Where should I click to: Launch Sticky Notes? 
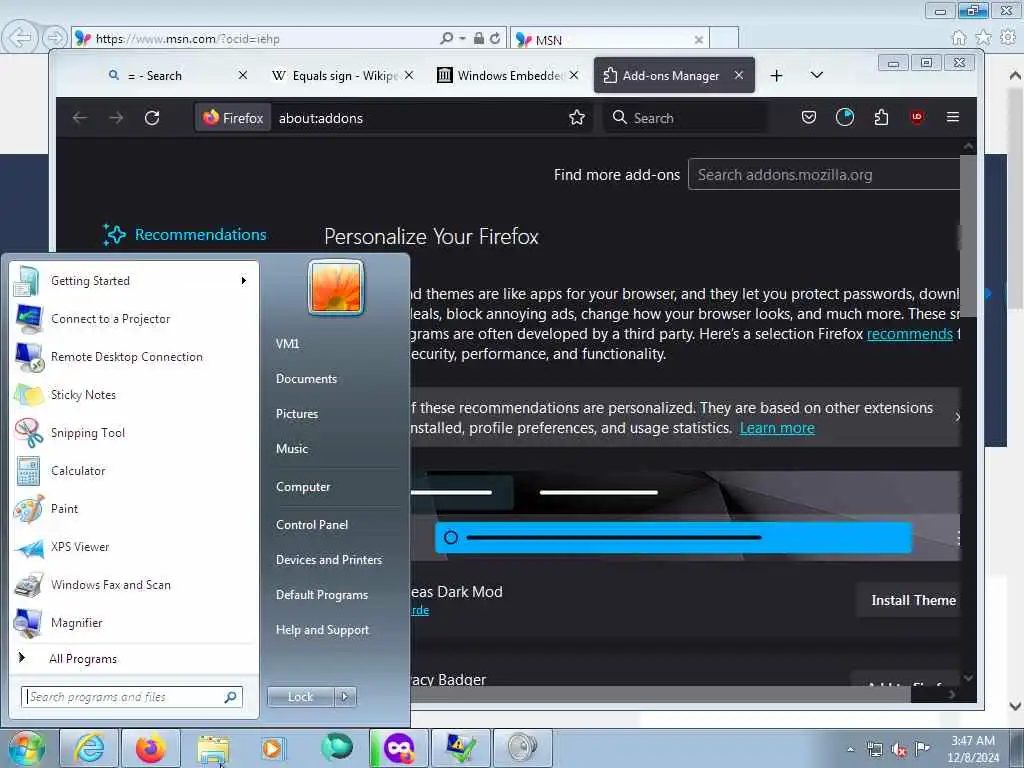coord(135,394)
